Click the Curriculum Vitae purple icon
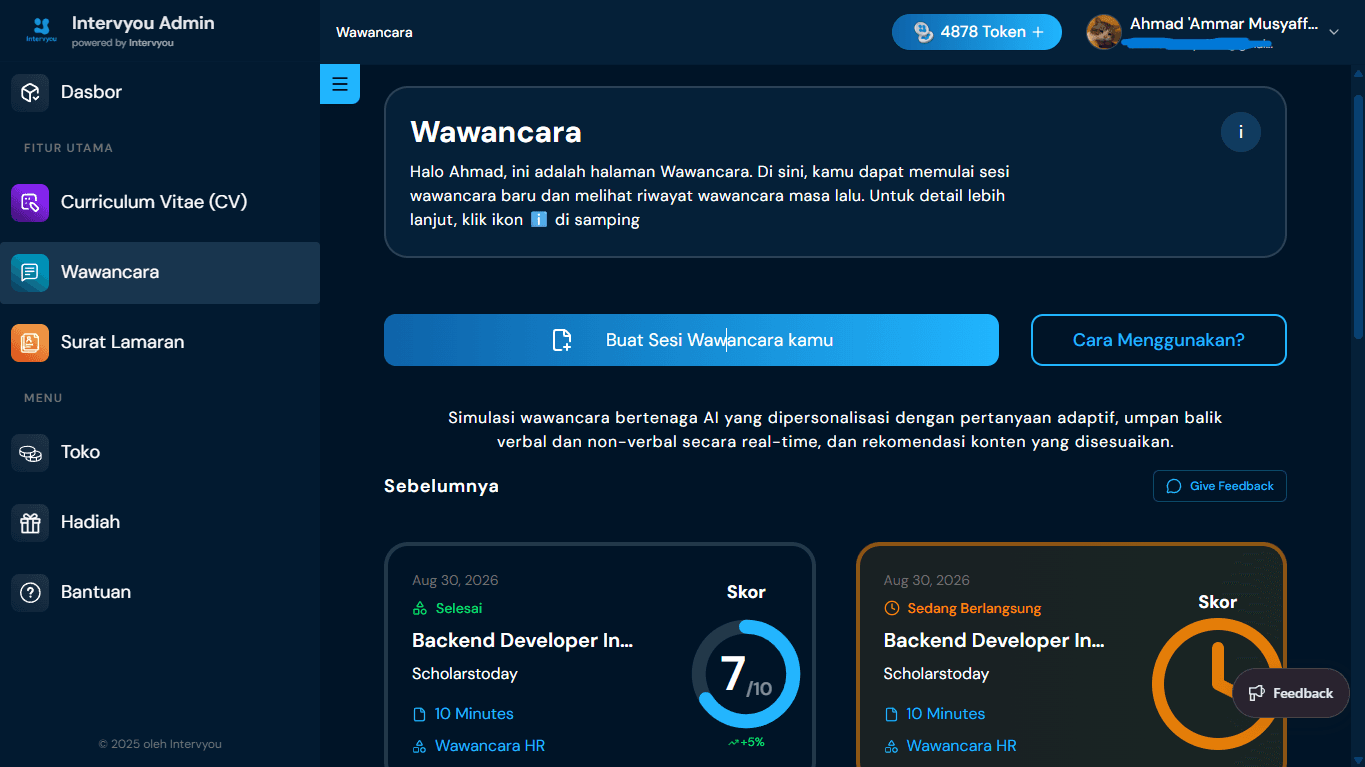The height and width of the screenshot is (767, 1365). tap(30, 202)
